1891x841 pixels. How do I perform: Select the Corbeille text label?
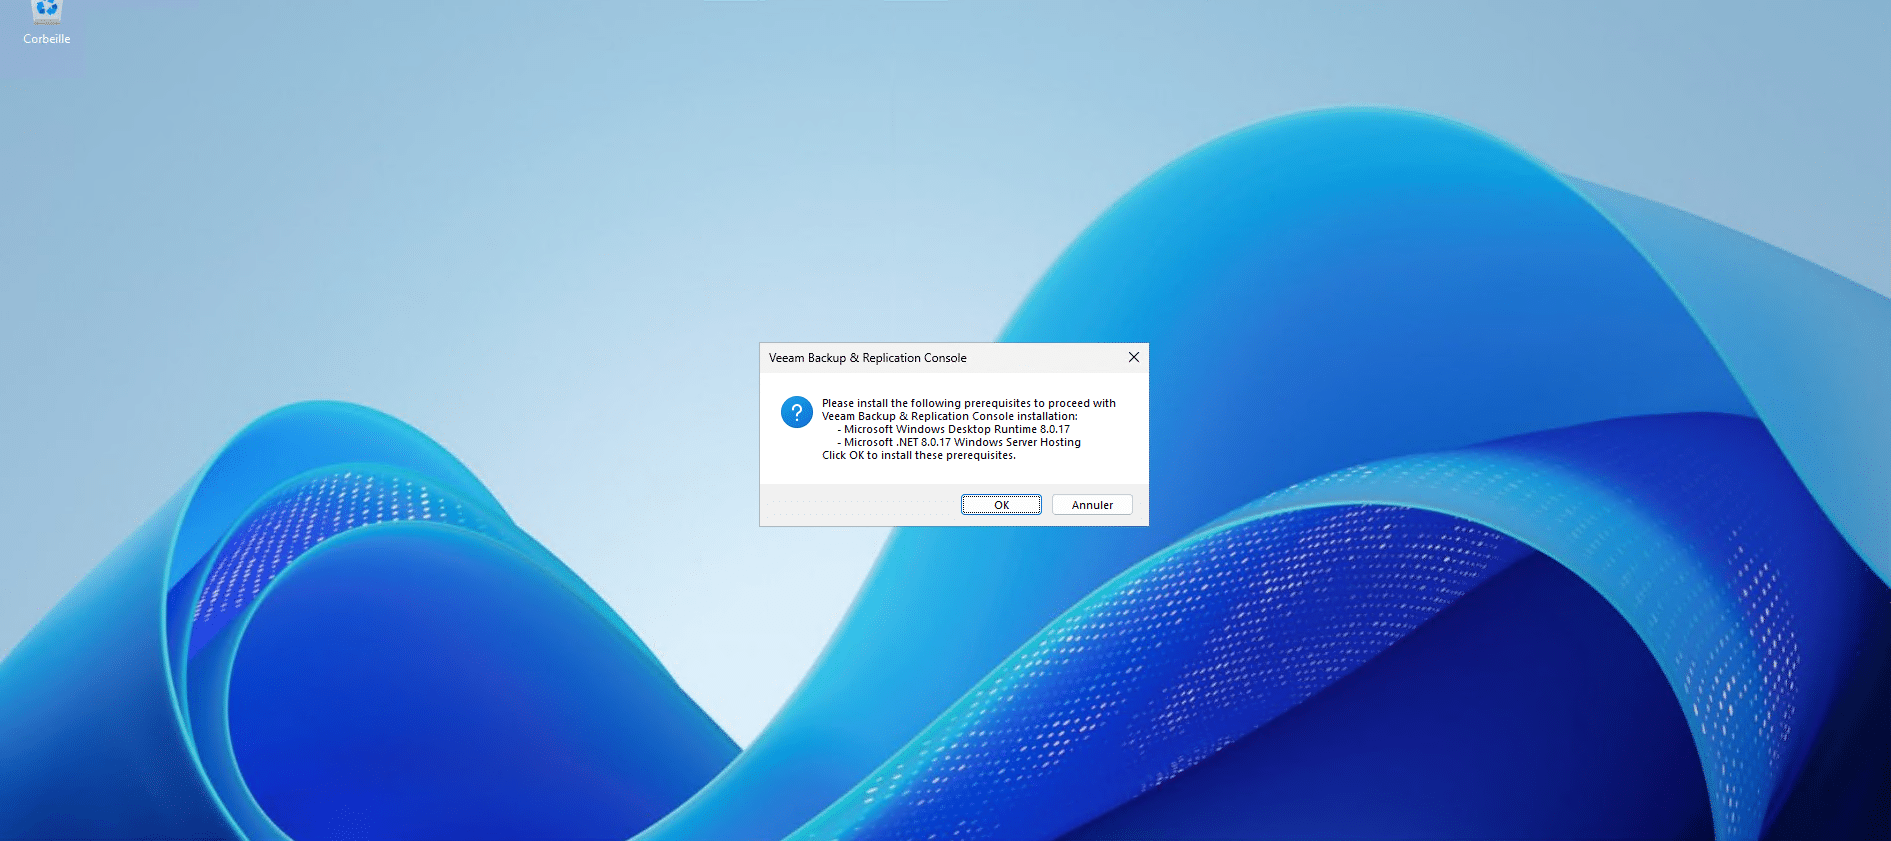pos(47,39)
